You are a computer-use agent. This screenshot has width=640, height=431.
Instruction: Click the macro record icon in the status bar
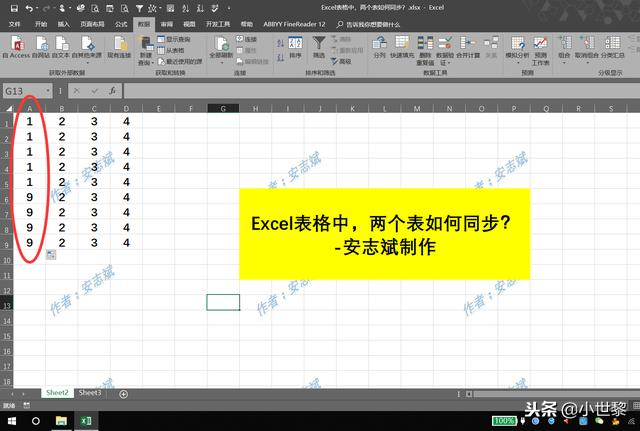pos(27,405)
